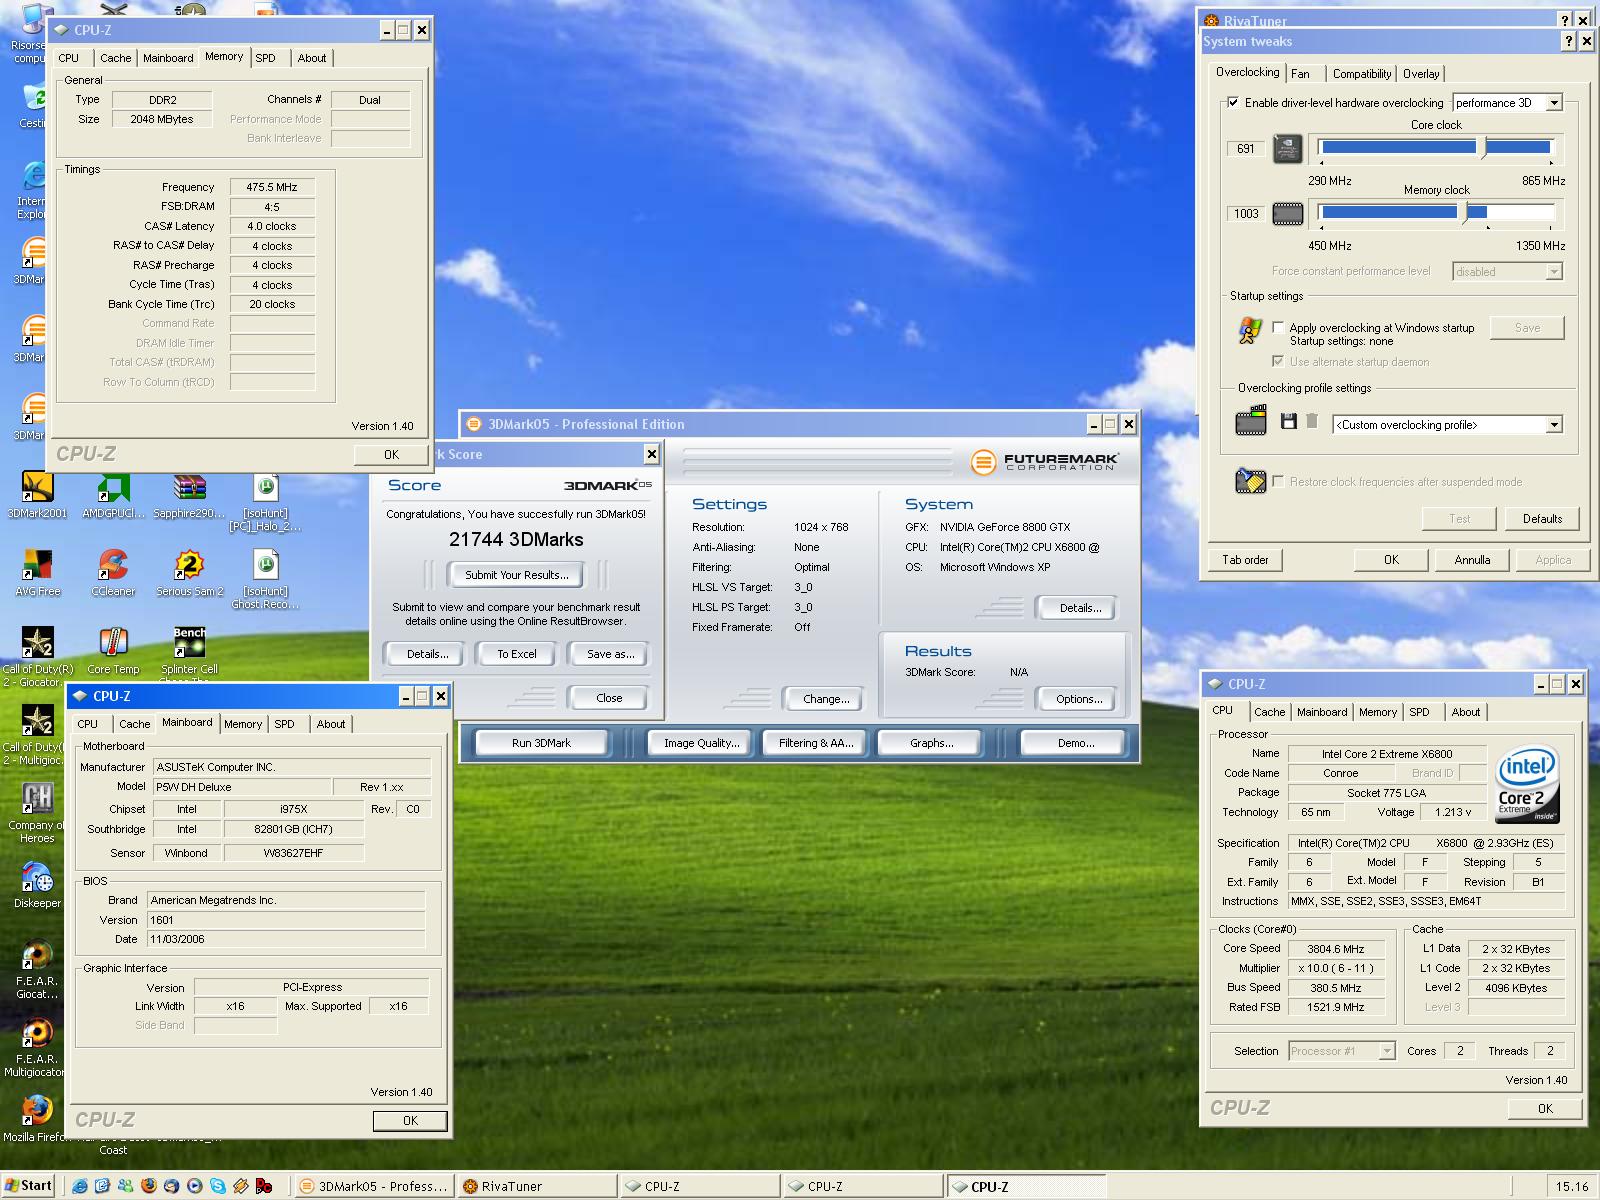Viewport: 1600px width, 1200px height.
Task: Click the Defaults button in RivaTuner
Action: [x=1542, y=518]
